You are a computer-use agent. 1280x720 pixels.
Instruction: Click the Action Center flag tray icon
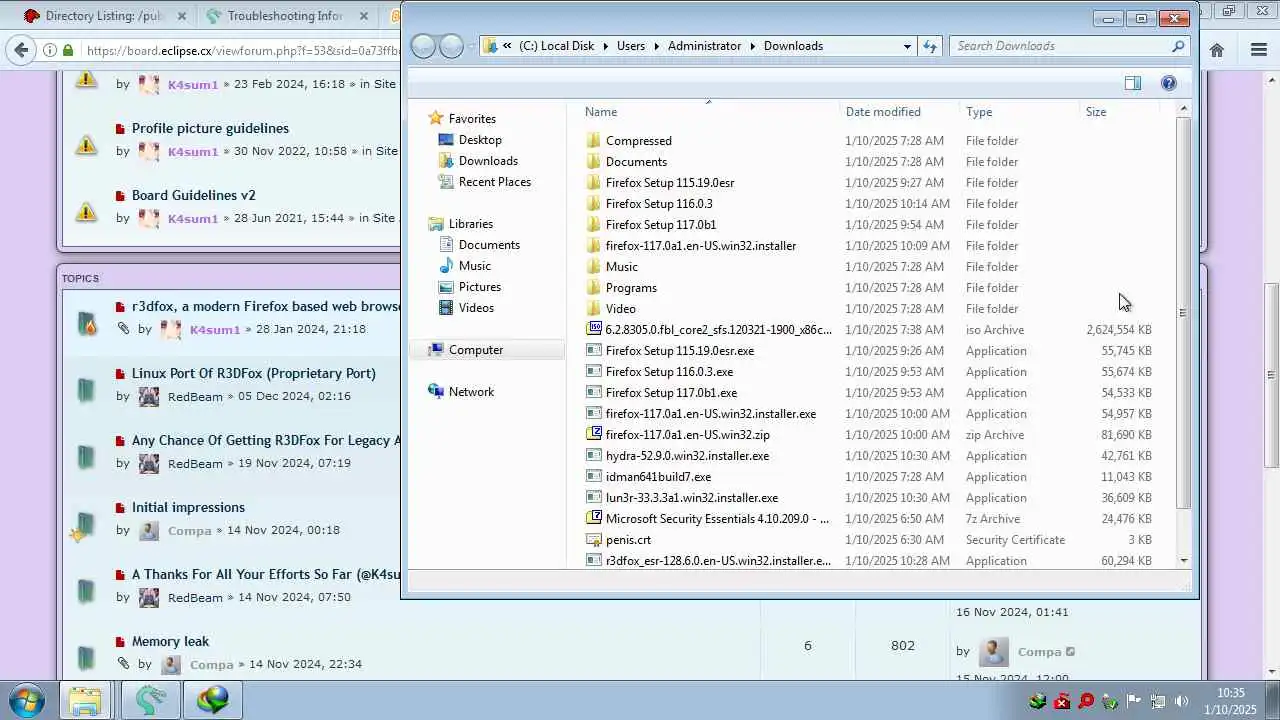tap(1134, 701)
